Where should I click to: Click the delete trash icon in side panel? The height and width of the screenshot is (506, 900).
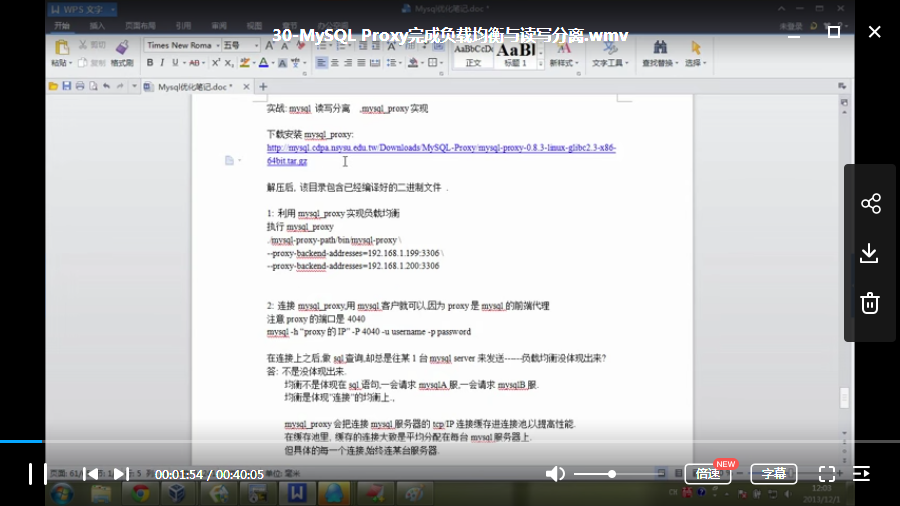pyautogui.click(x=870, y=302)
